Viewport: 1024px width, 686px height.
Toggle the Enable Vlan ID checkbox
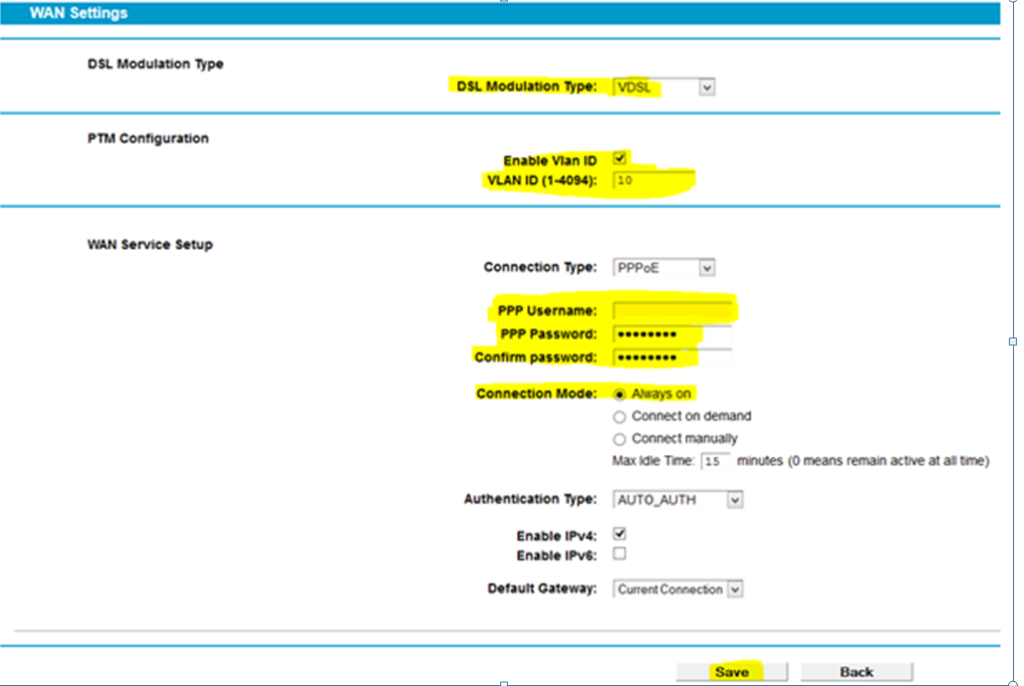coord(620,158)
